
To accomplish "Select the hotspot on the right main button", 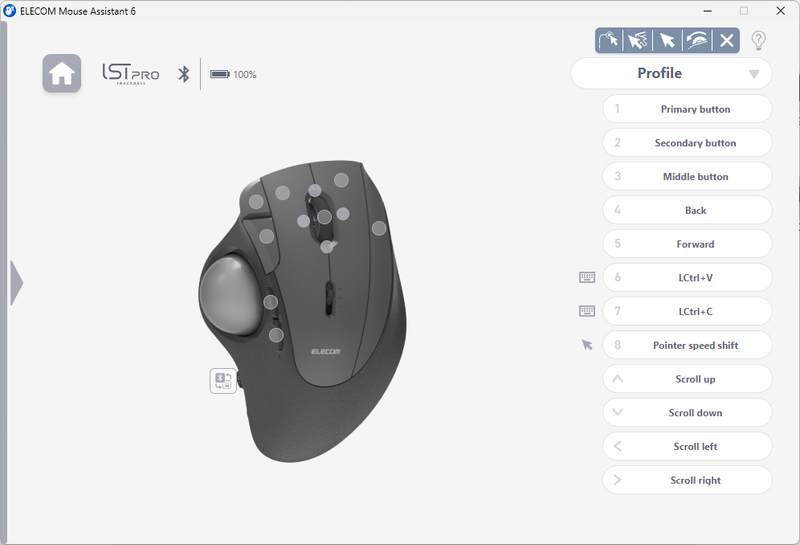I will (341, 180).
